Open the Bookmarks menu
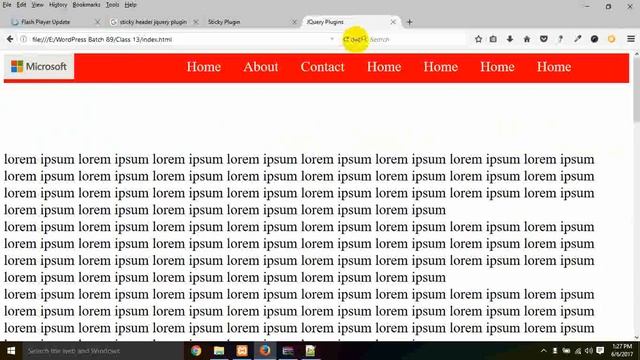 coord(86,5)
